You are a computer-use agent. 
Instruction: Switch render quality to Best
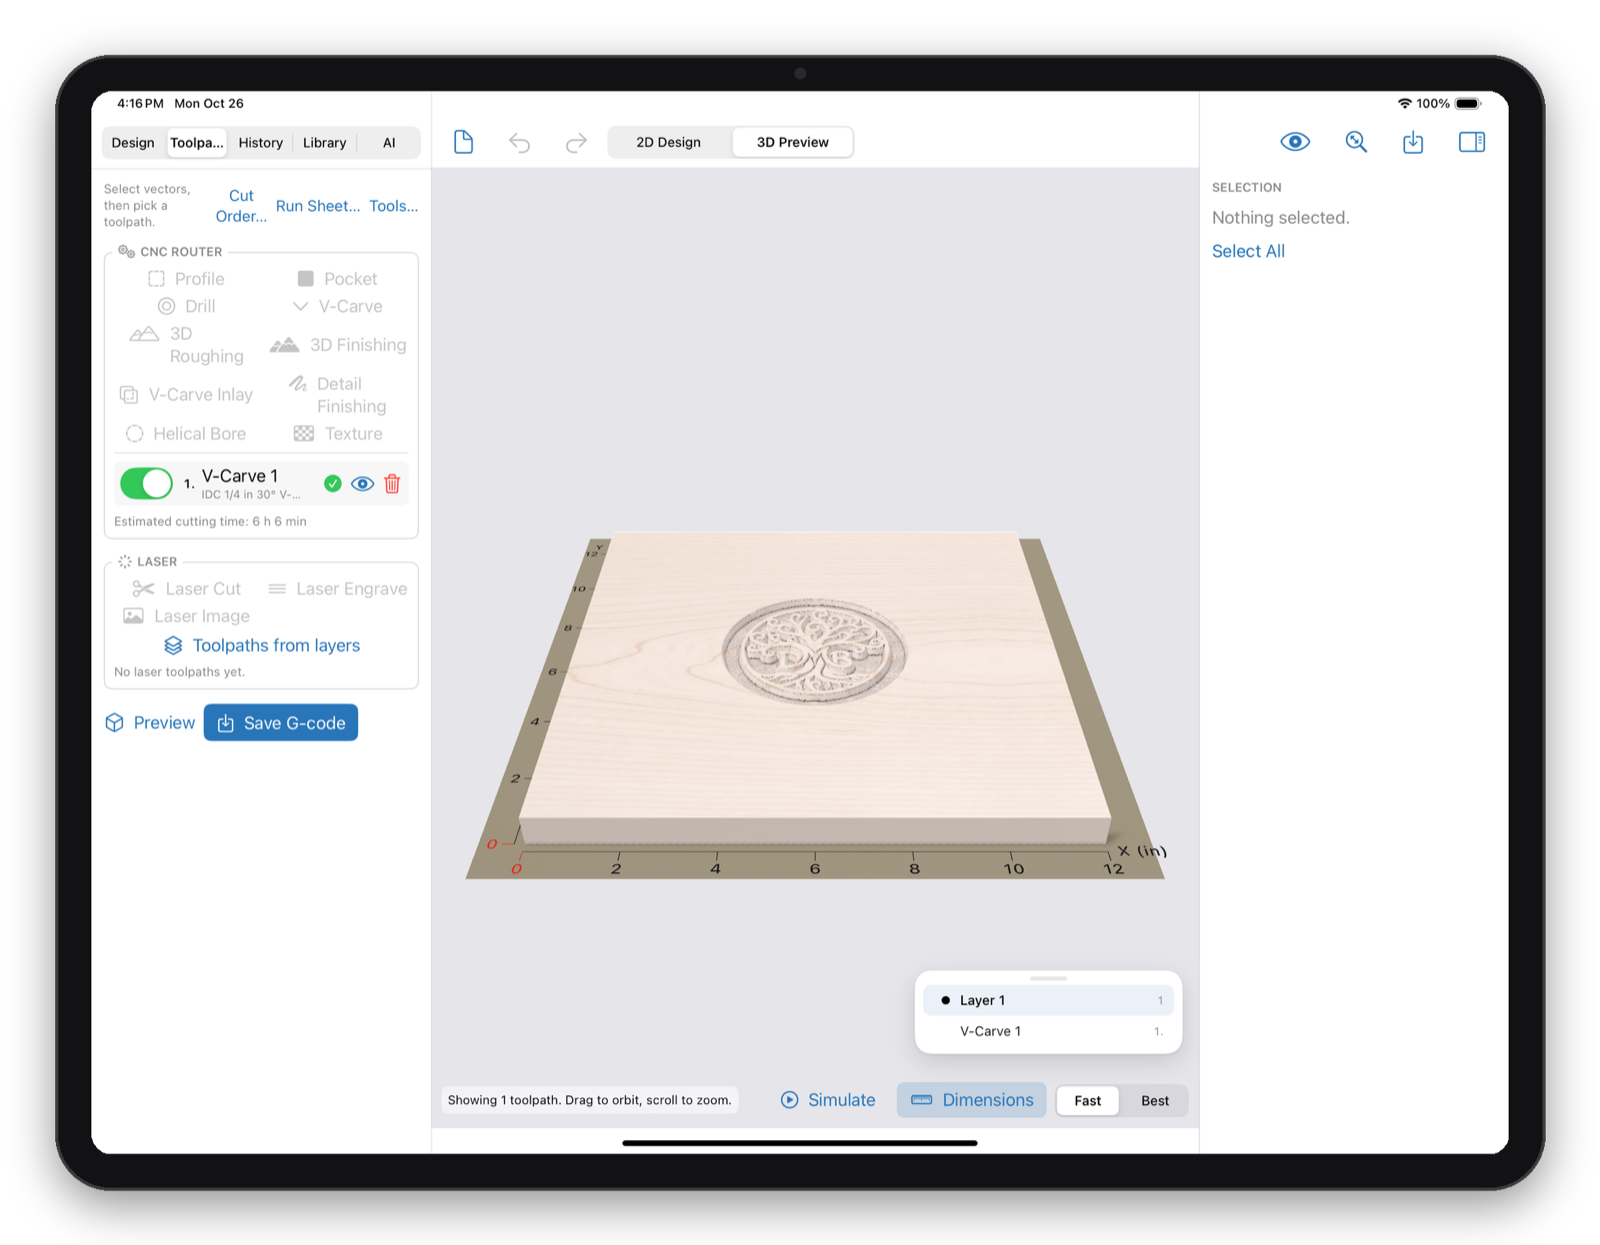1155,1101
